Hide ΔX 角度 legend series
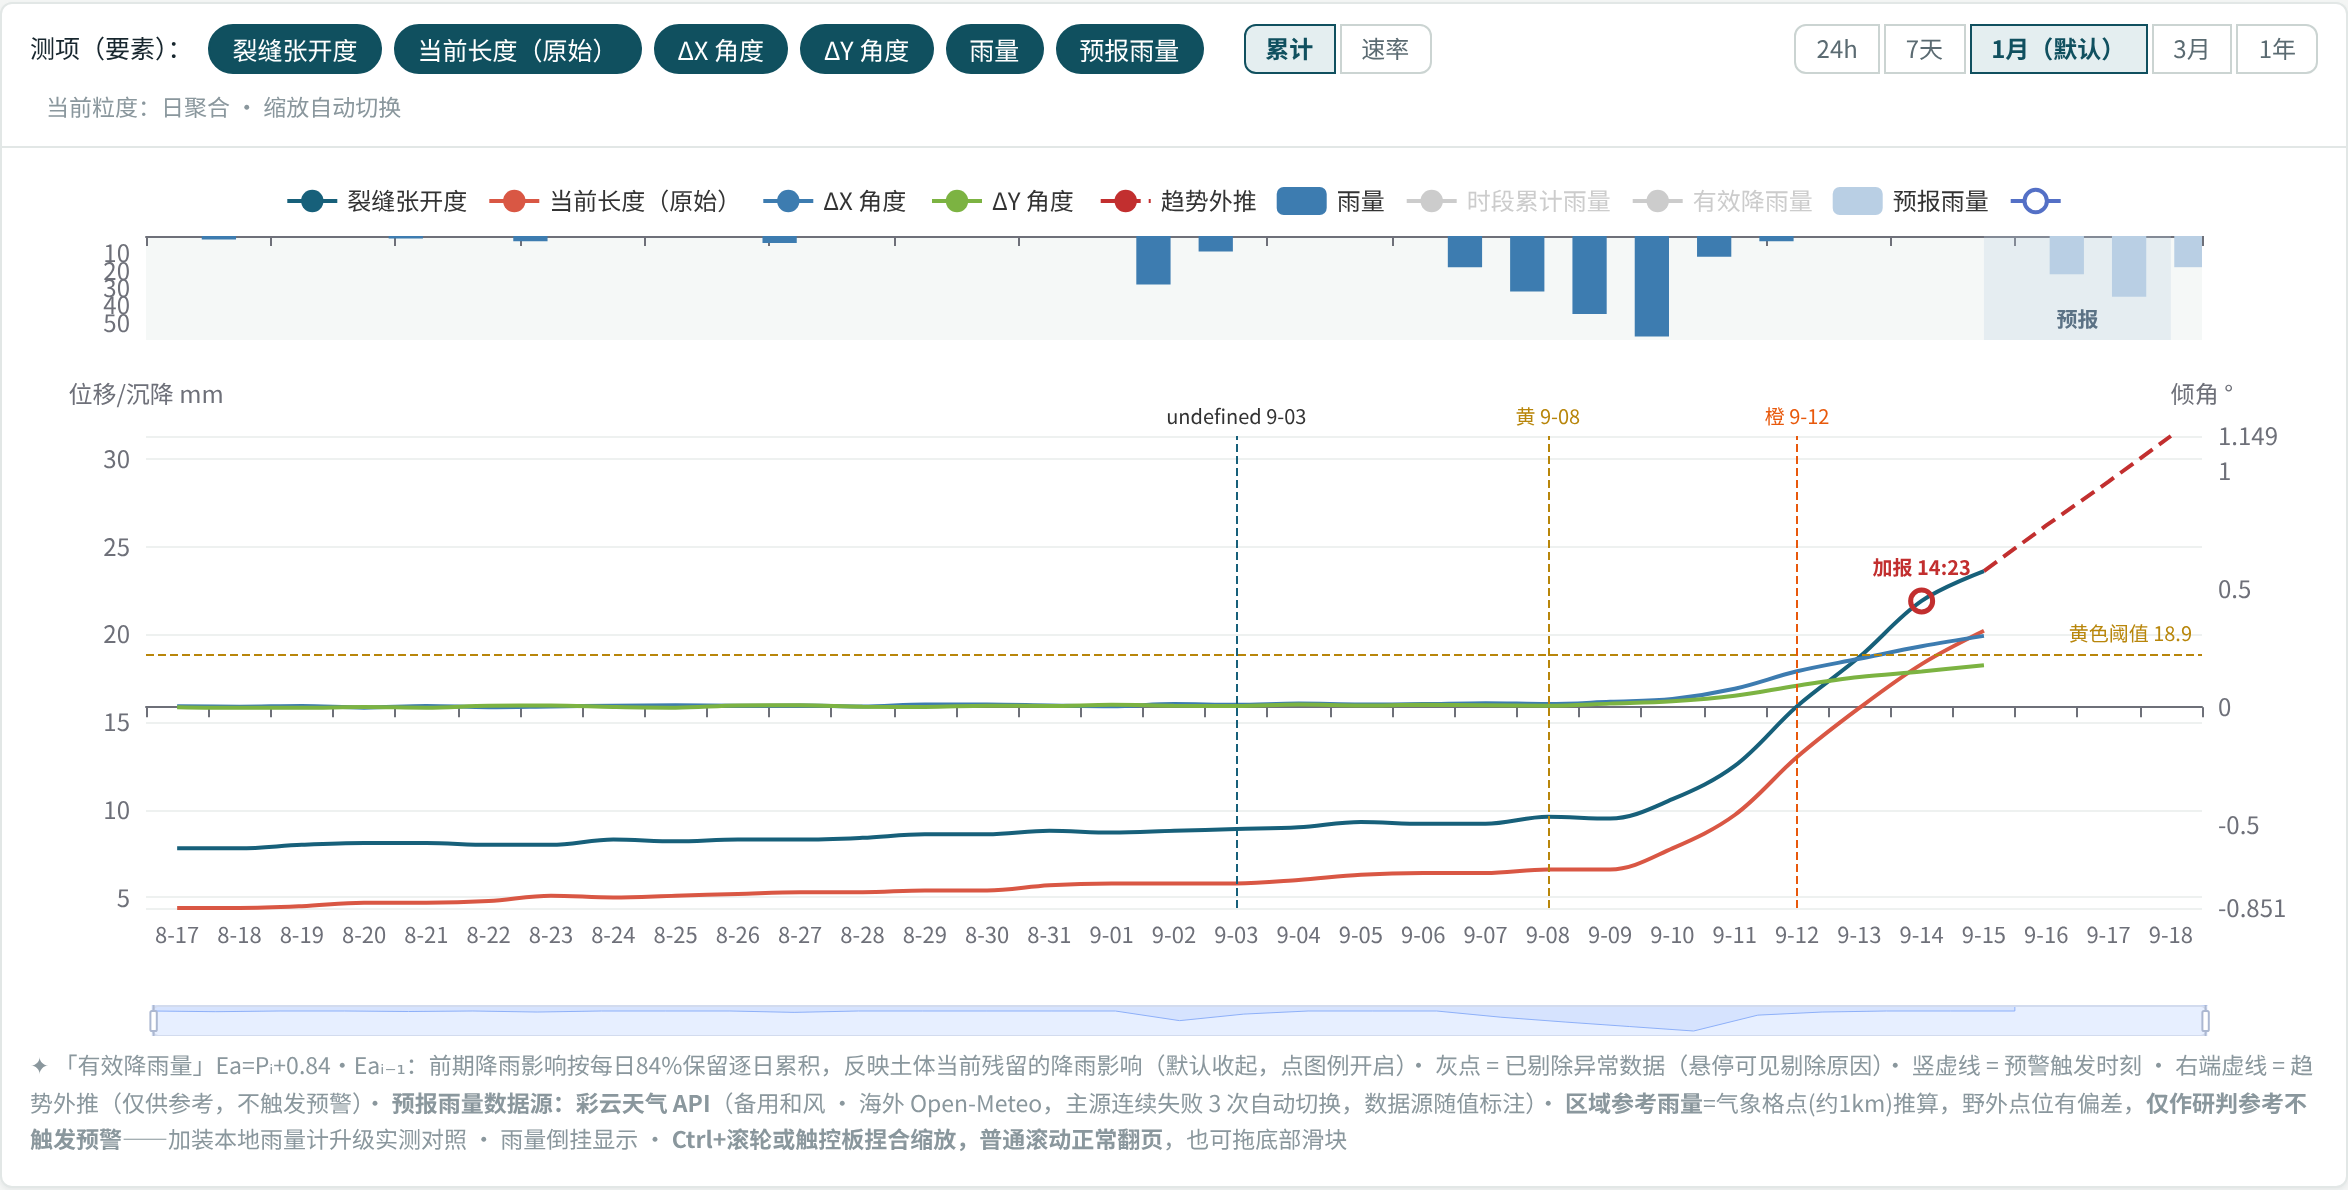The image size is (2348, 1190). (834, 201)
